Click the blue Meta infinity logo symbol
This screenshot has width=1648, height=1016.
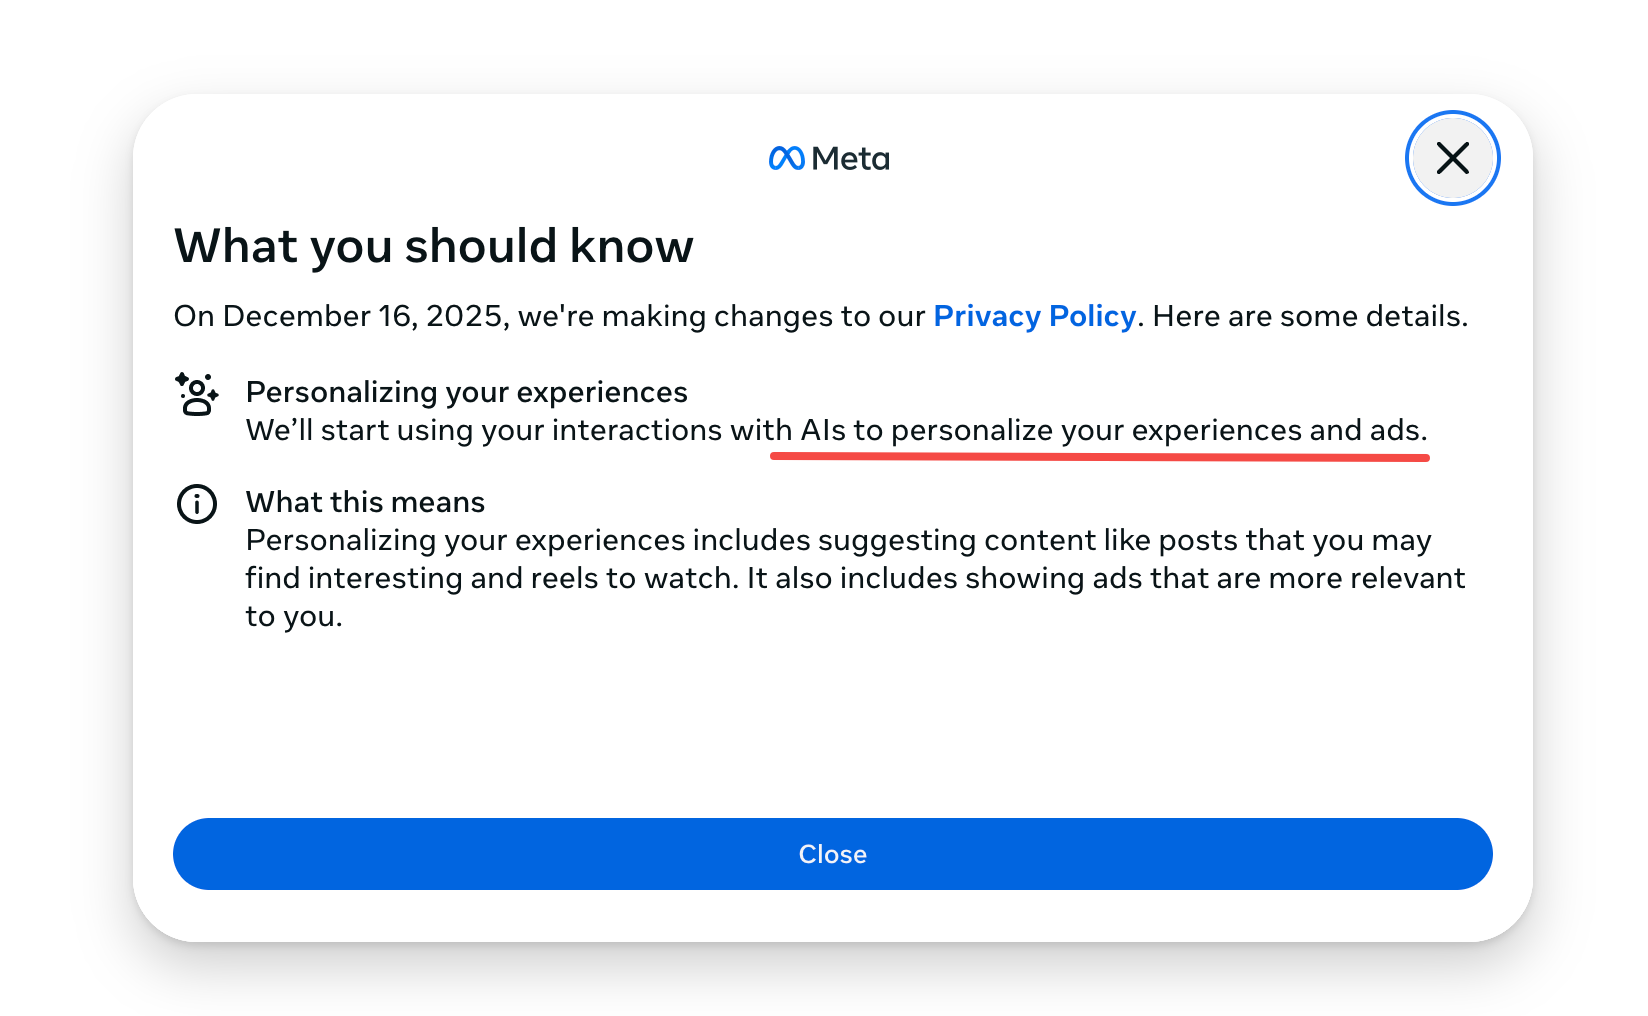pos(786,158)
